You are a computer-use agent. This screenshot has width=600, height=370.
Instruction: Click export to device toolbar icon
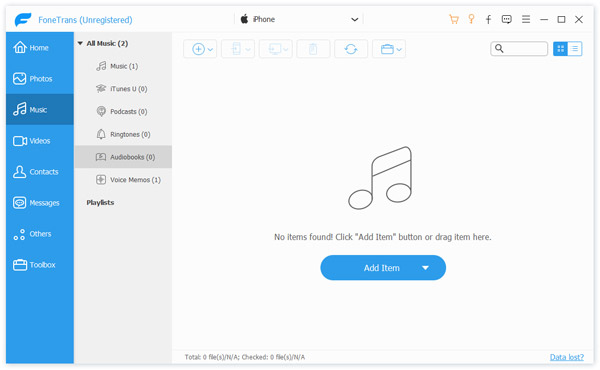pyautogui.click(x=236, y=49)
